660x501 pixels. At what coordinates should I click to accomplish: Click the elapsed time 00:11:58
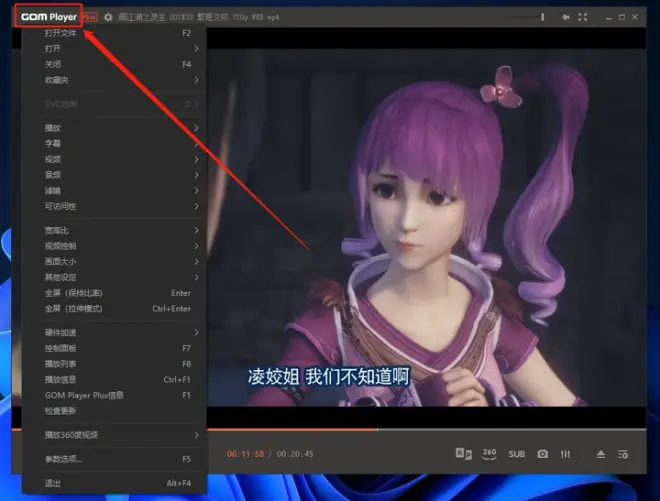pyautogui.click(x=245, y=454)
